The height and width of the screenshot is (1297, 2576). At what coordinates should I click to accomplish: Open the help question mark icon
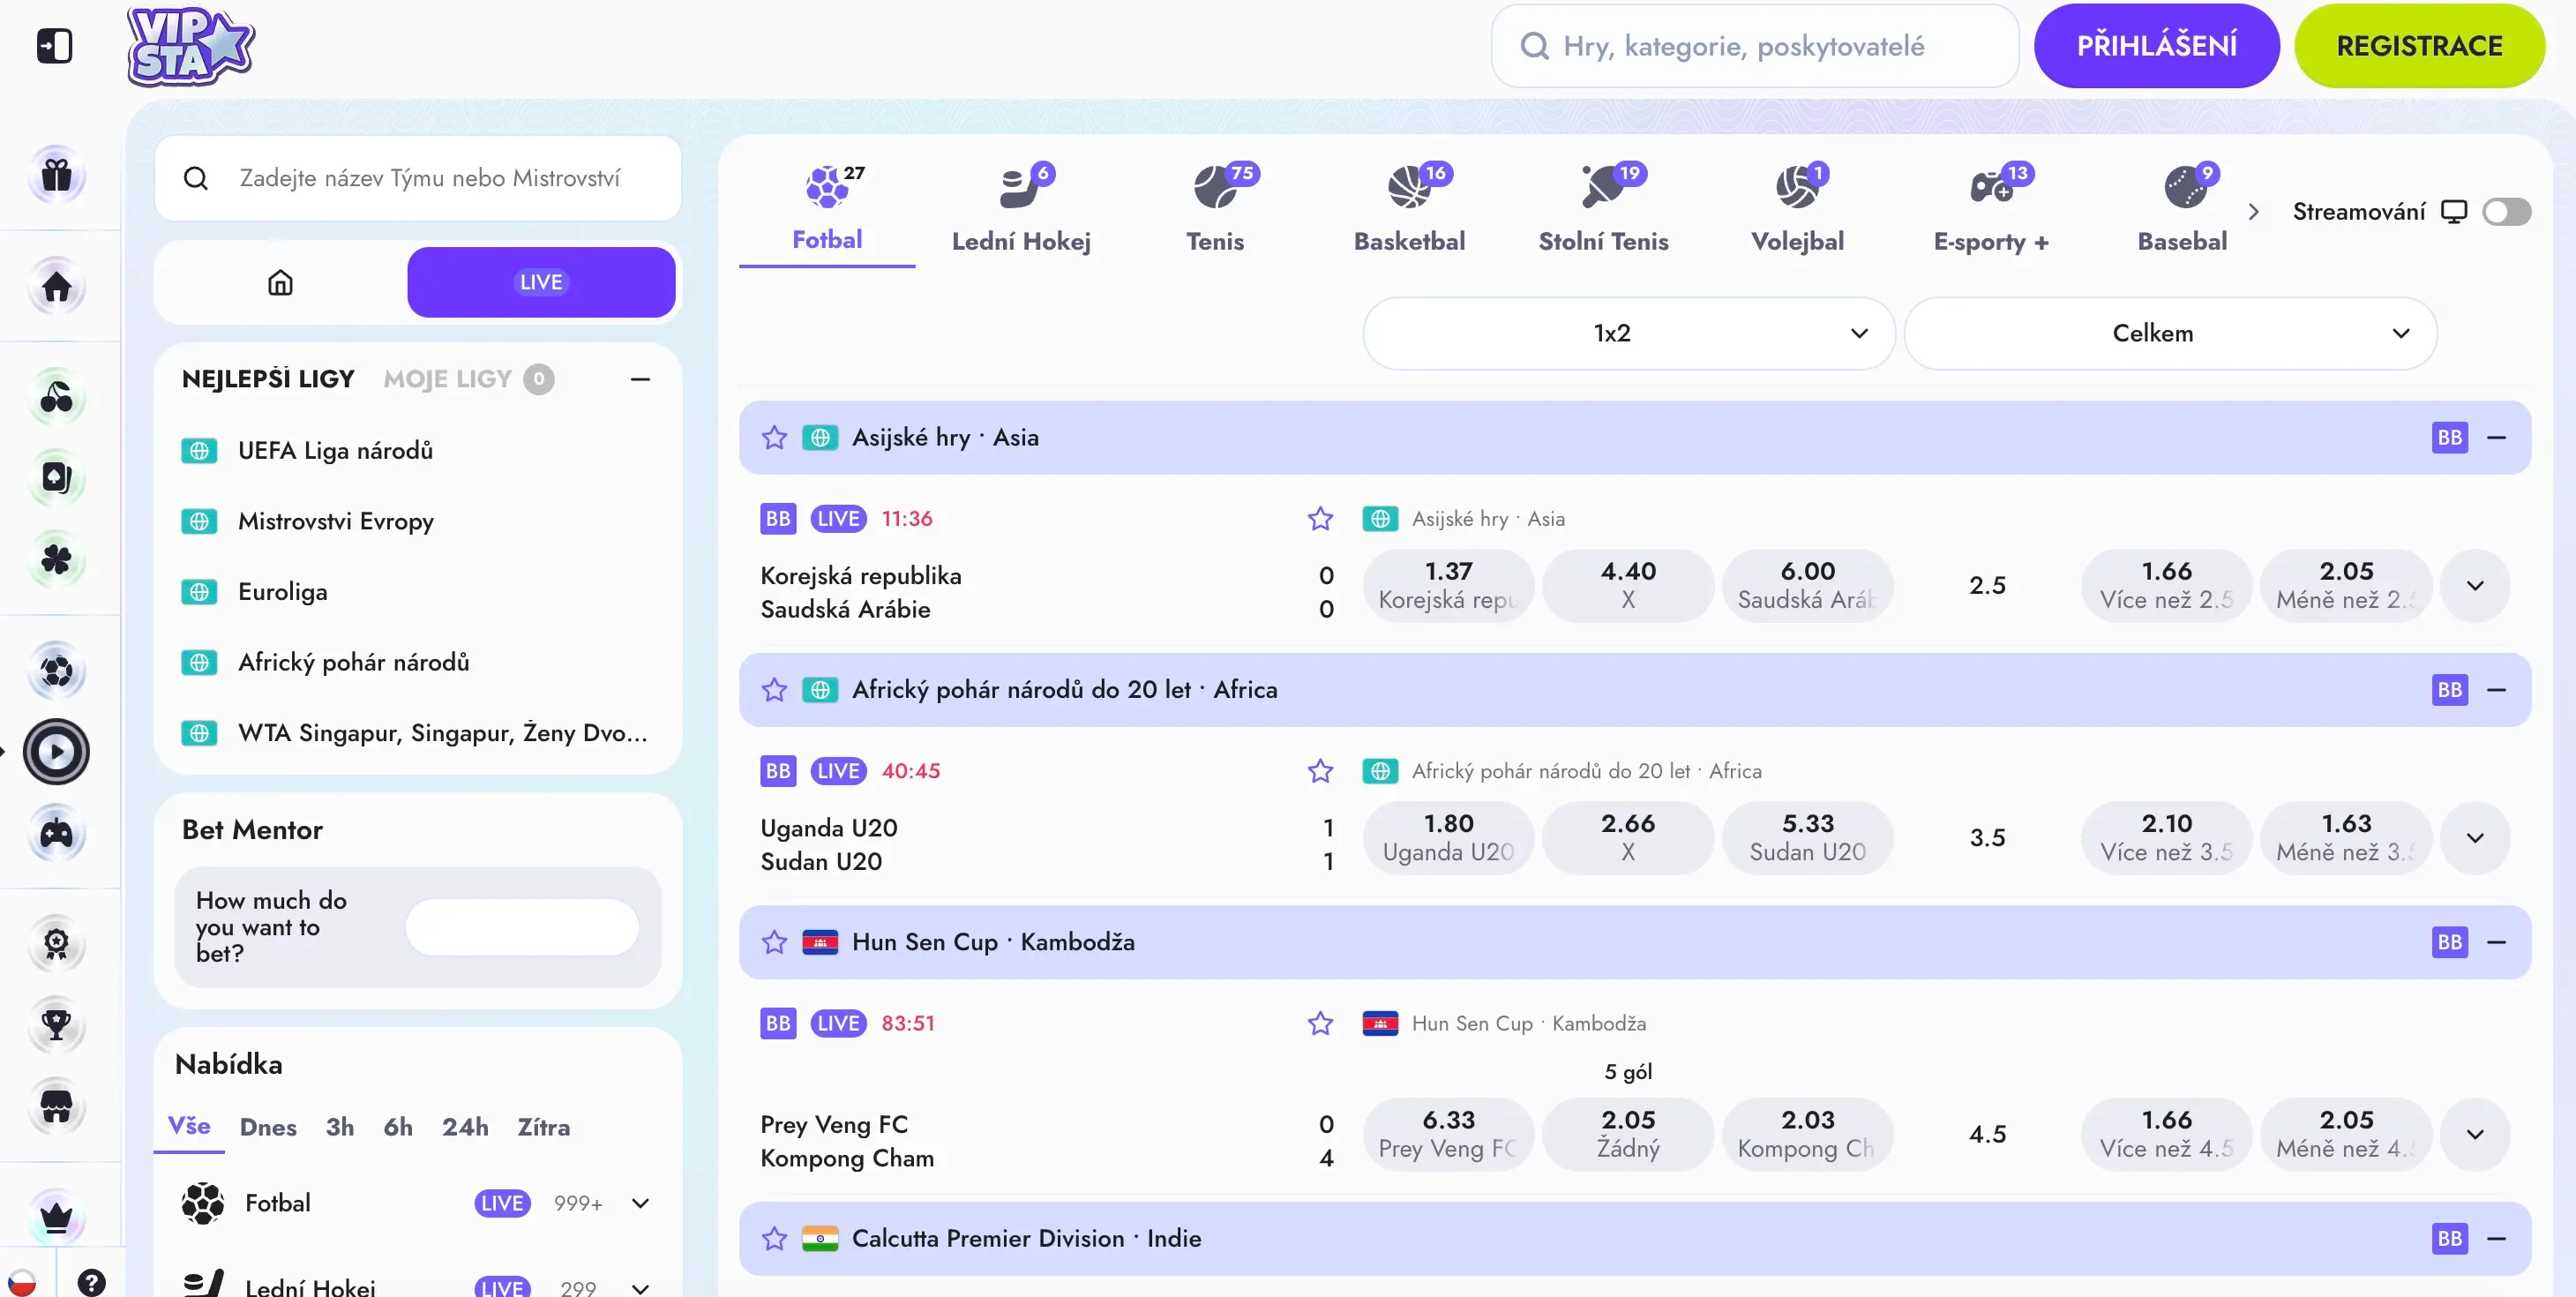91,1282
